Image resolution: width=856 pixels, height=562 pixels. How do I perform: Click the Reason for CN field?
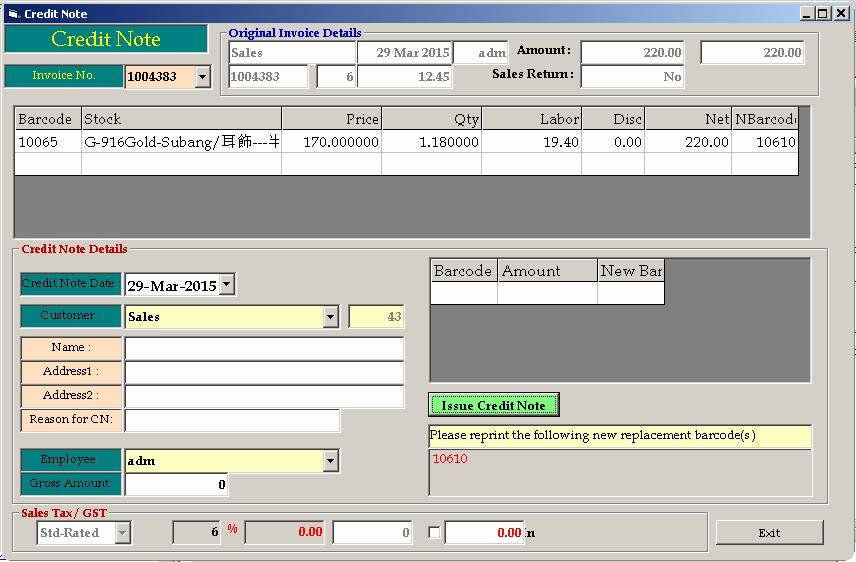[x=232, y=420]
